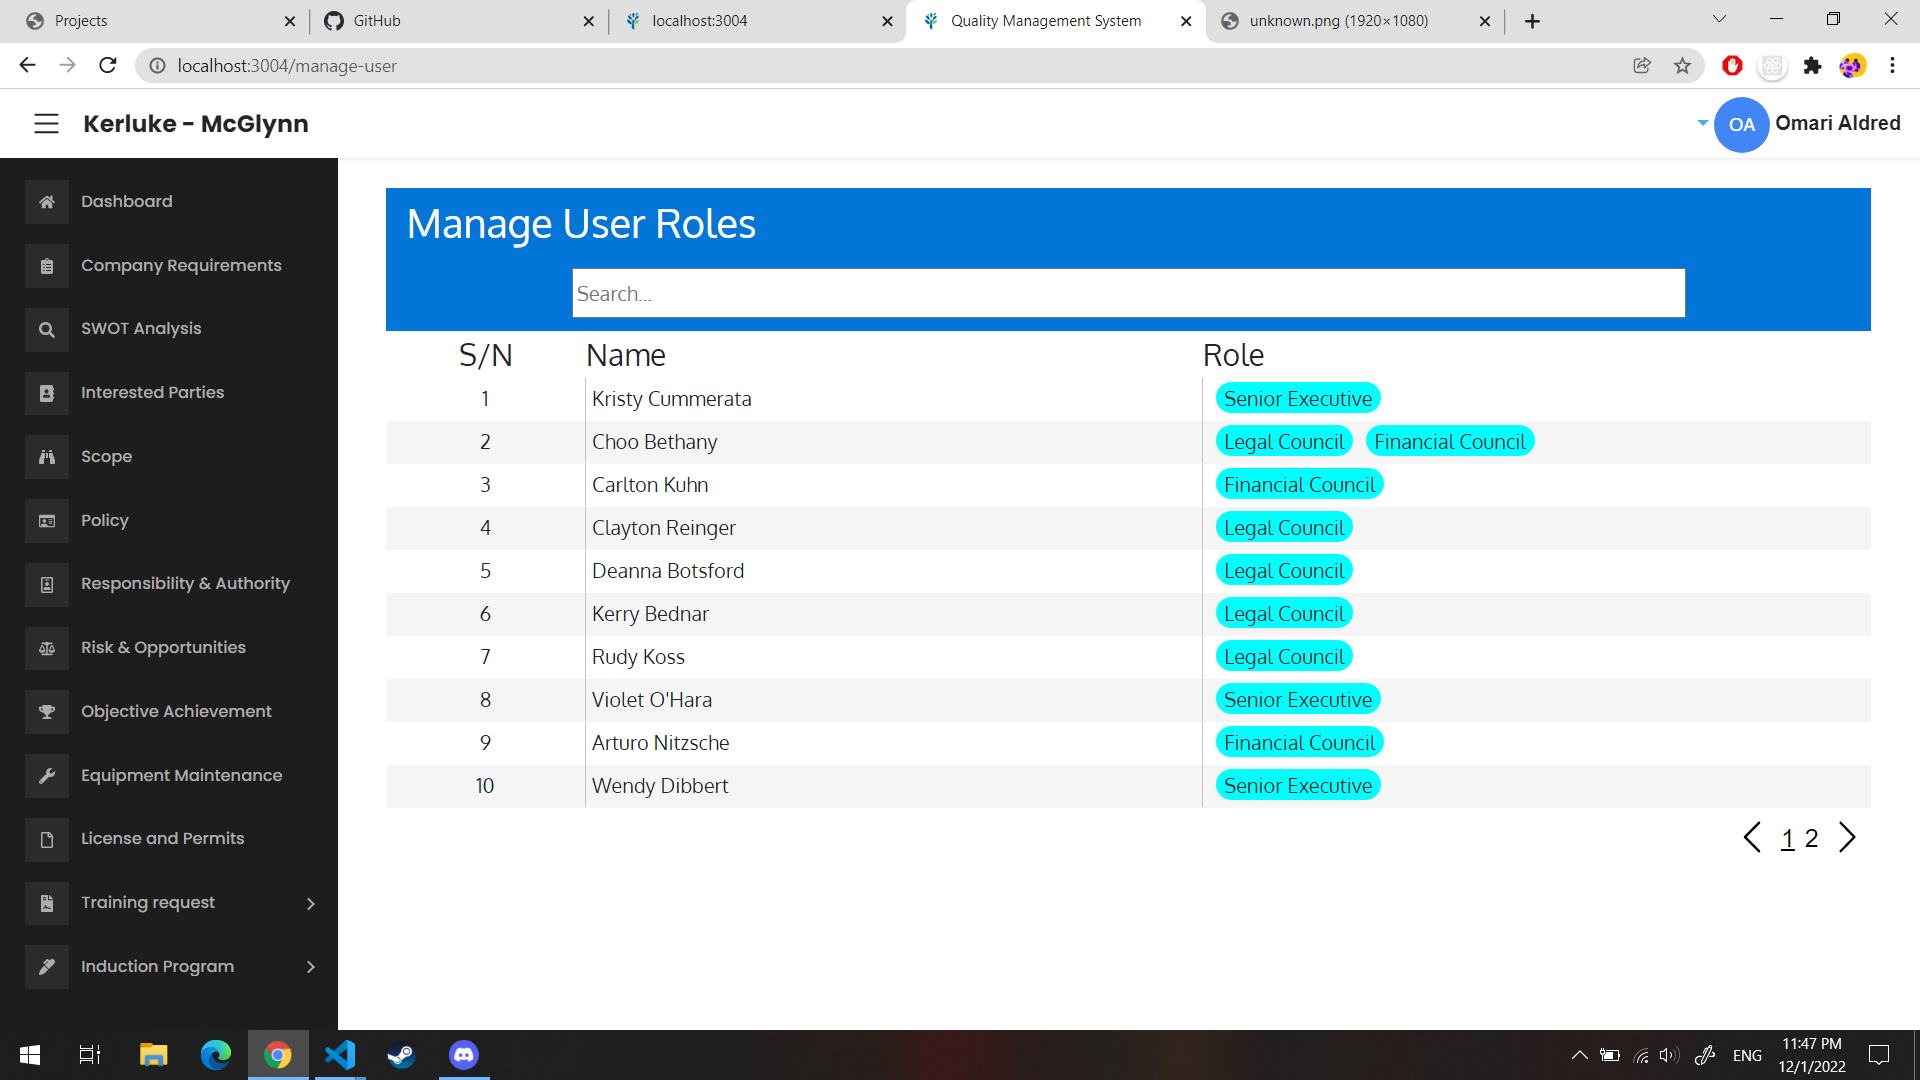
Task: Go to page 2 of users
Action: click(1811, 839)
